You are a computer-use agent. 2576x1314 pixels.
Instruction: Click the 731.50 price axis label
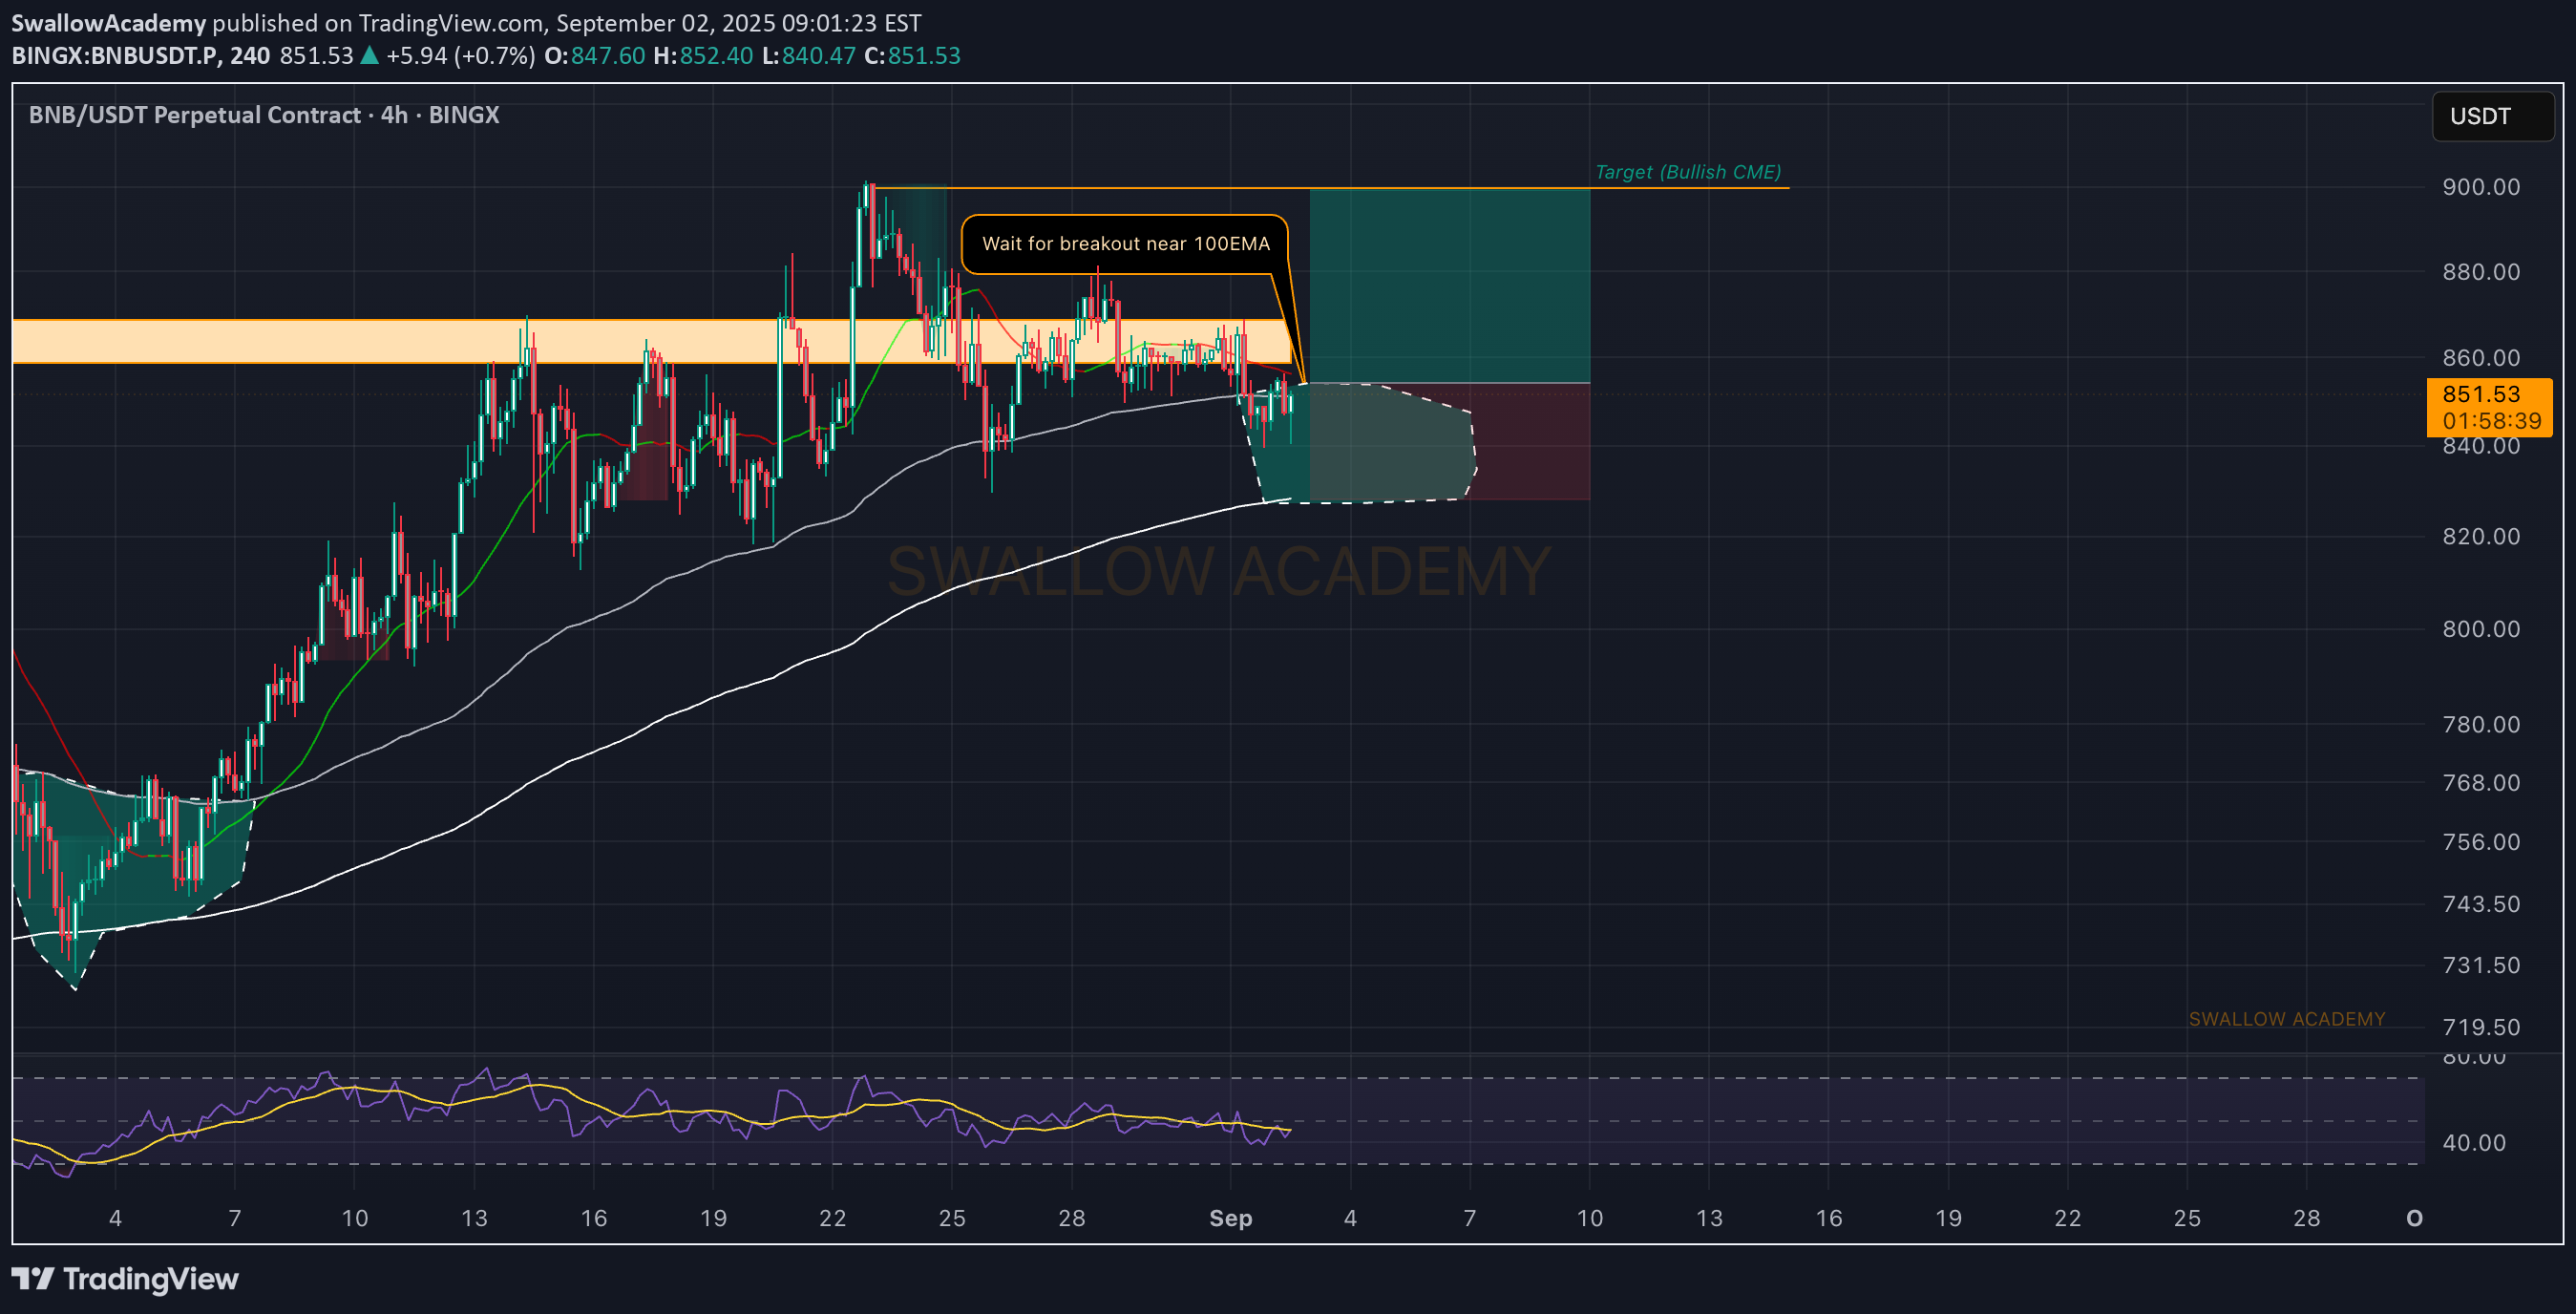click(x=2481, y=966)
